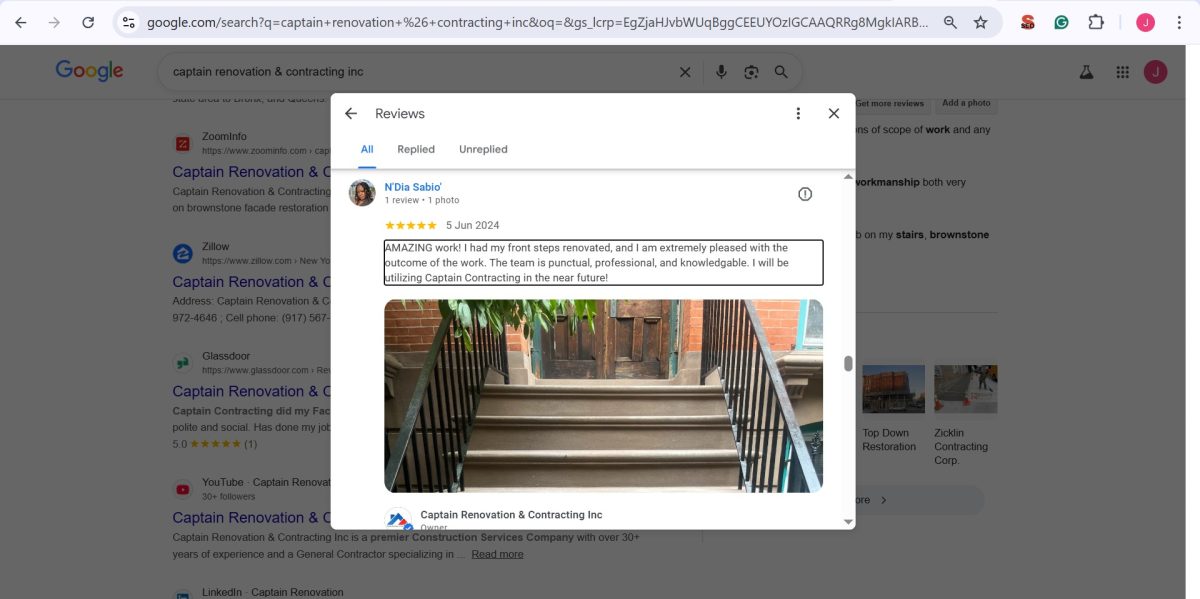The image size is (1200, 599).
Task: Close the Reviews dialog with X
Action: (x=834, y=114)
